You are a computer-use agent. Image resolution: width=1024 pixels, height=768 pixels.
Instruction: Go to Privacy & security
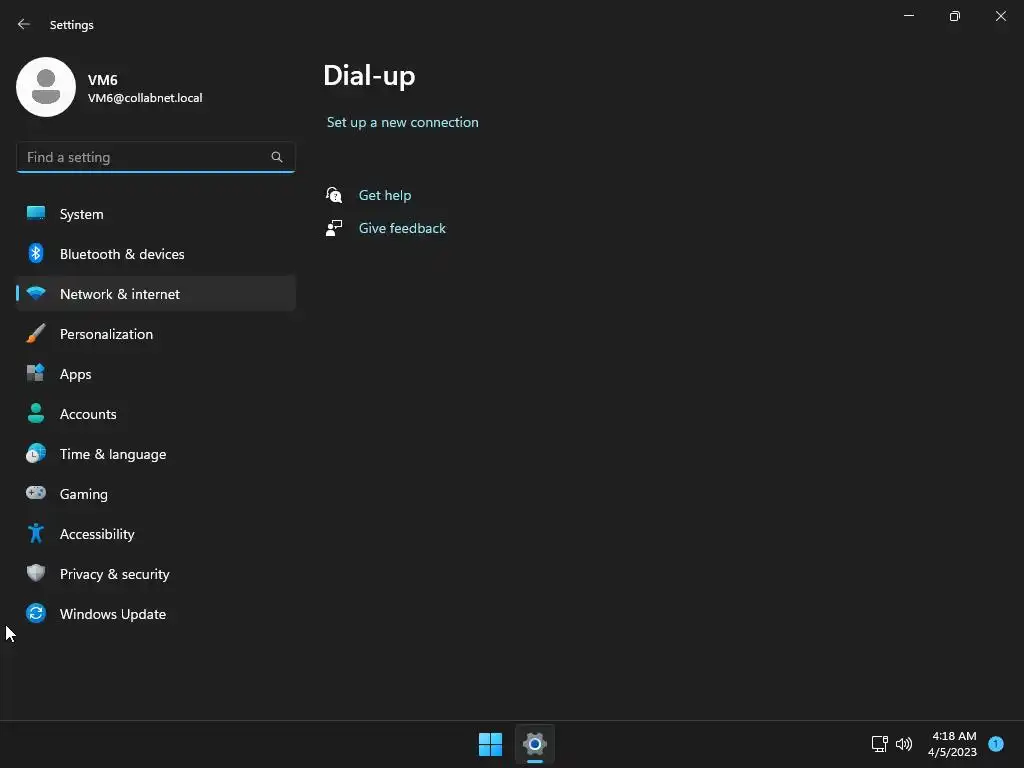[x=155, y=574]
